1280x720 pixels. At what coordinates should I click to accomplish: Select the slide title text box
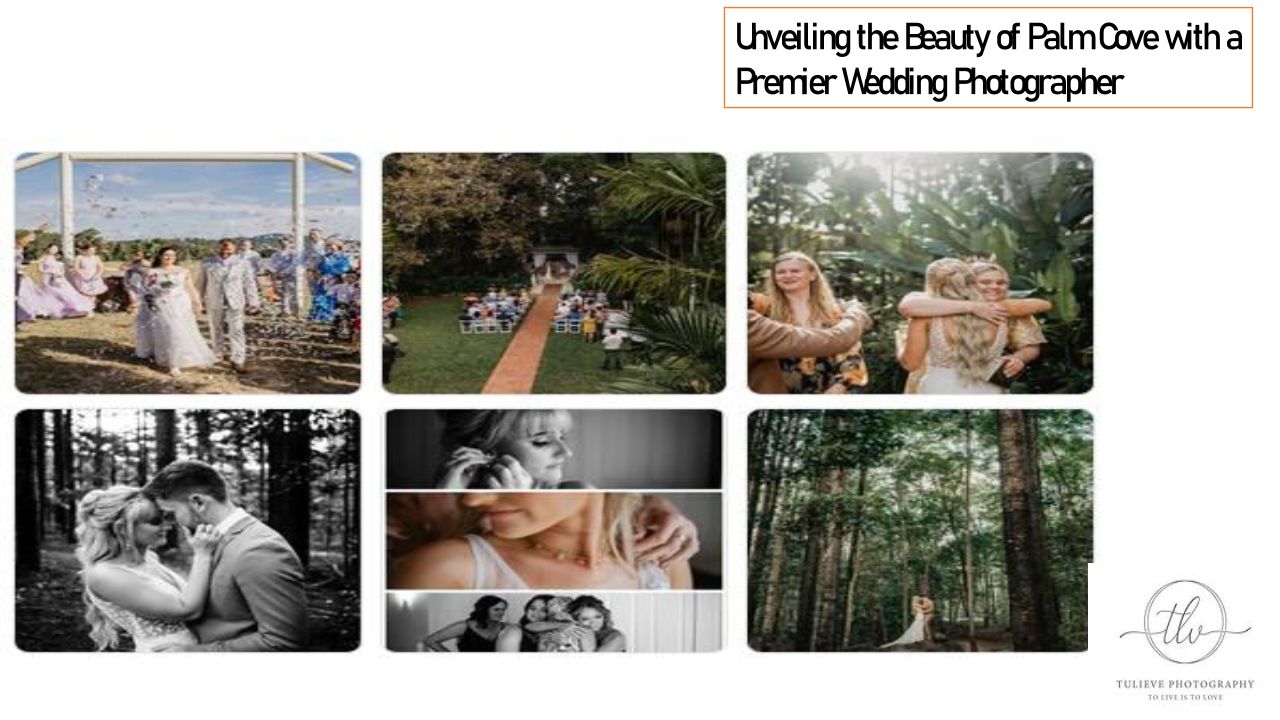(x=988, y=58)
